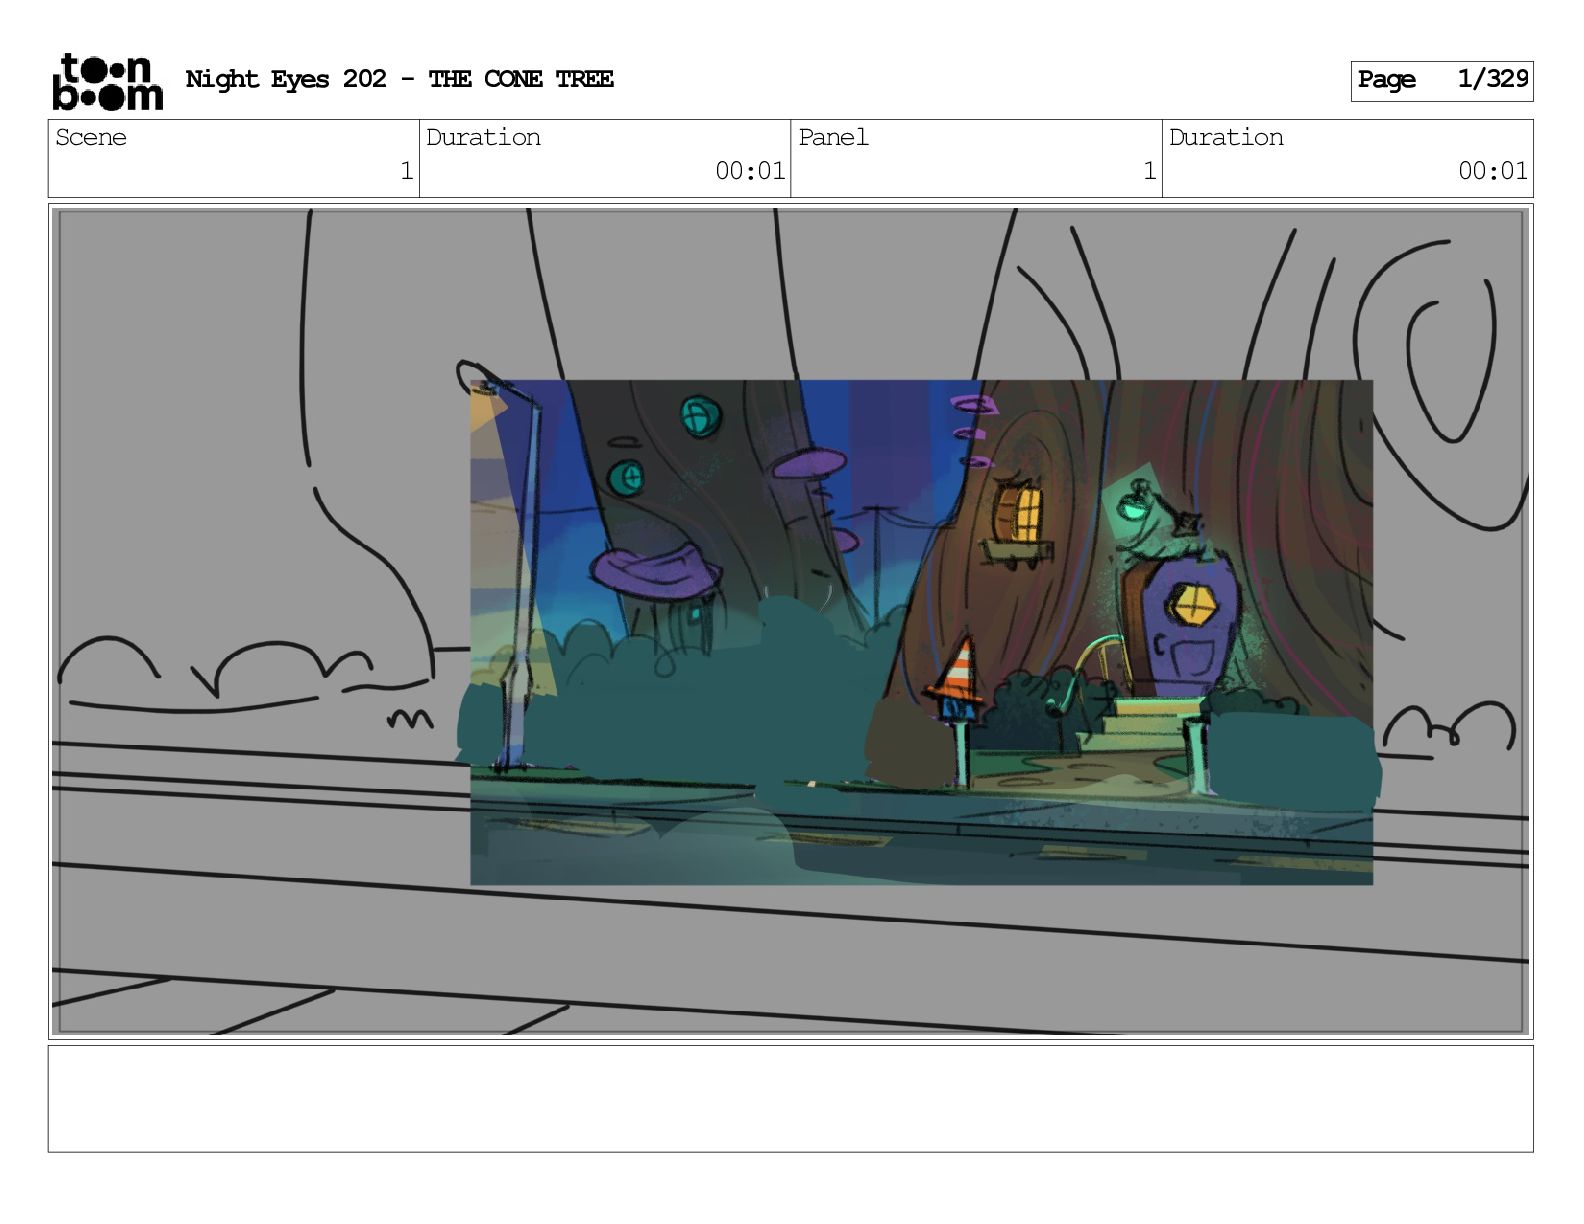
Task: Click the Panel number cell
Action: [976, 159]
